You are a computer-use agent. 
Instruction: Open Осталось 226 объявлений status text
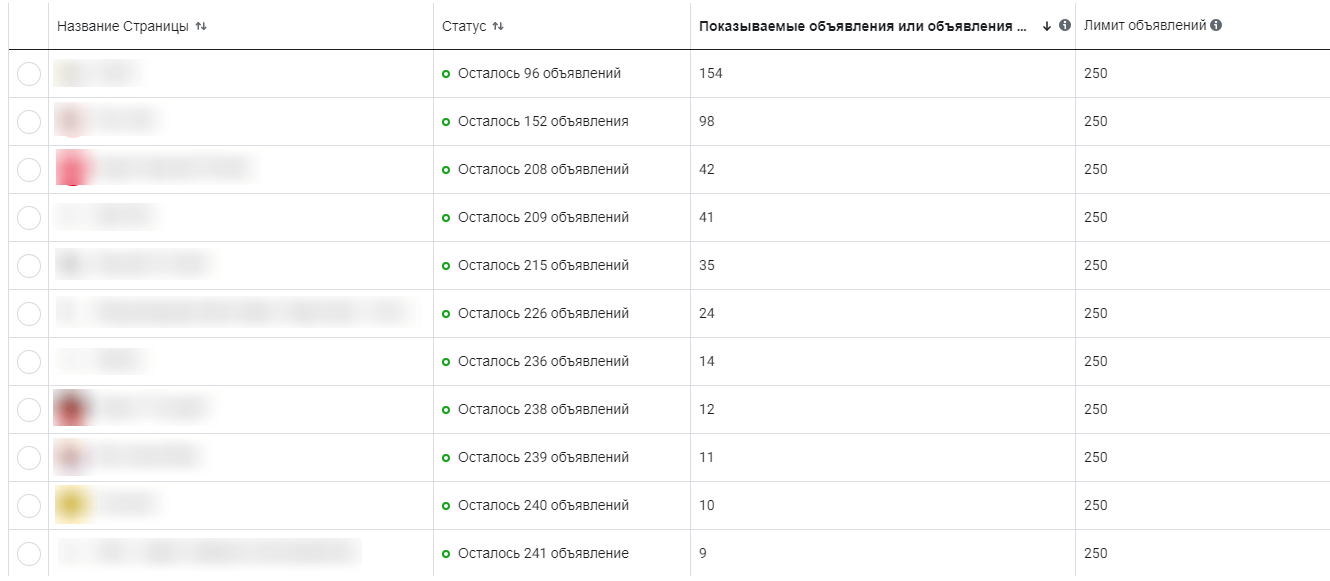(x=543, y=314)
